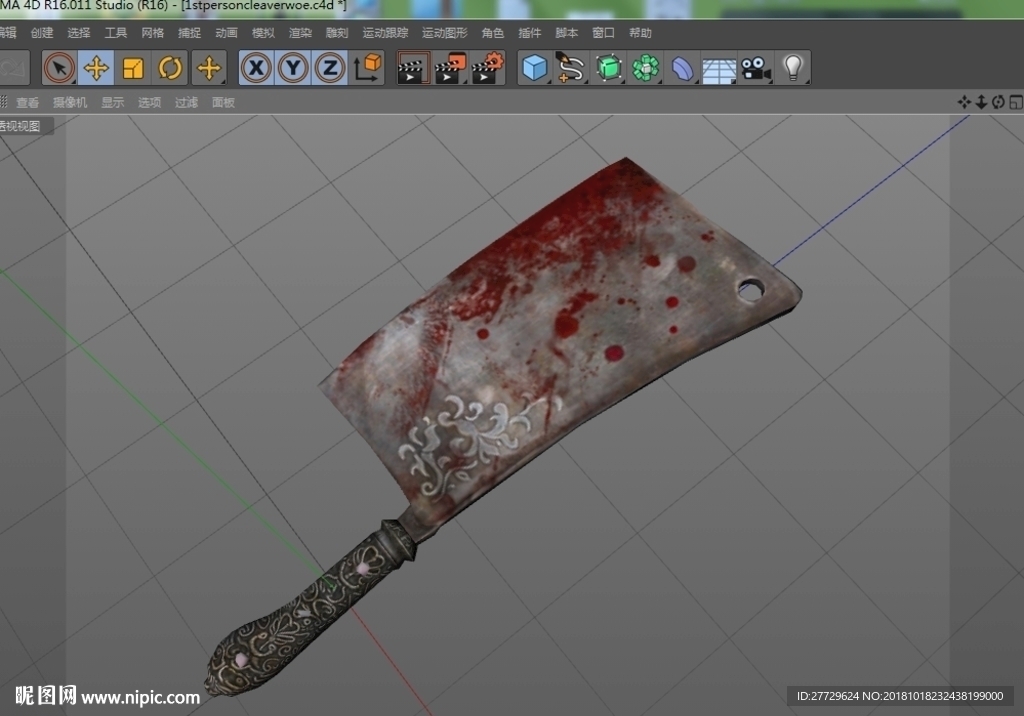Image resolution: width=1024 pixels, height=716 pixels.
Task: Add a cube primitive object
Action: tap(534, 68)
